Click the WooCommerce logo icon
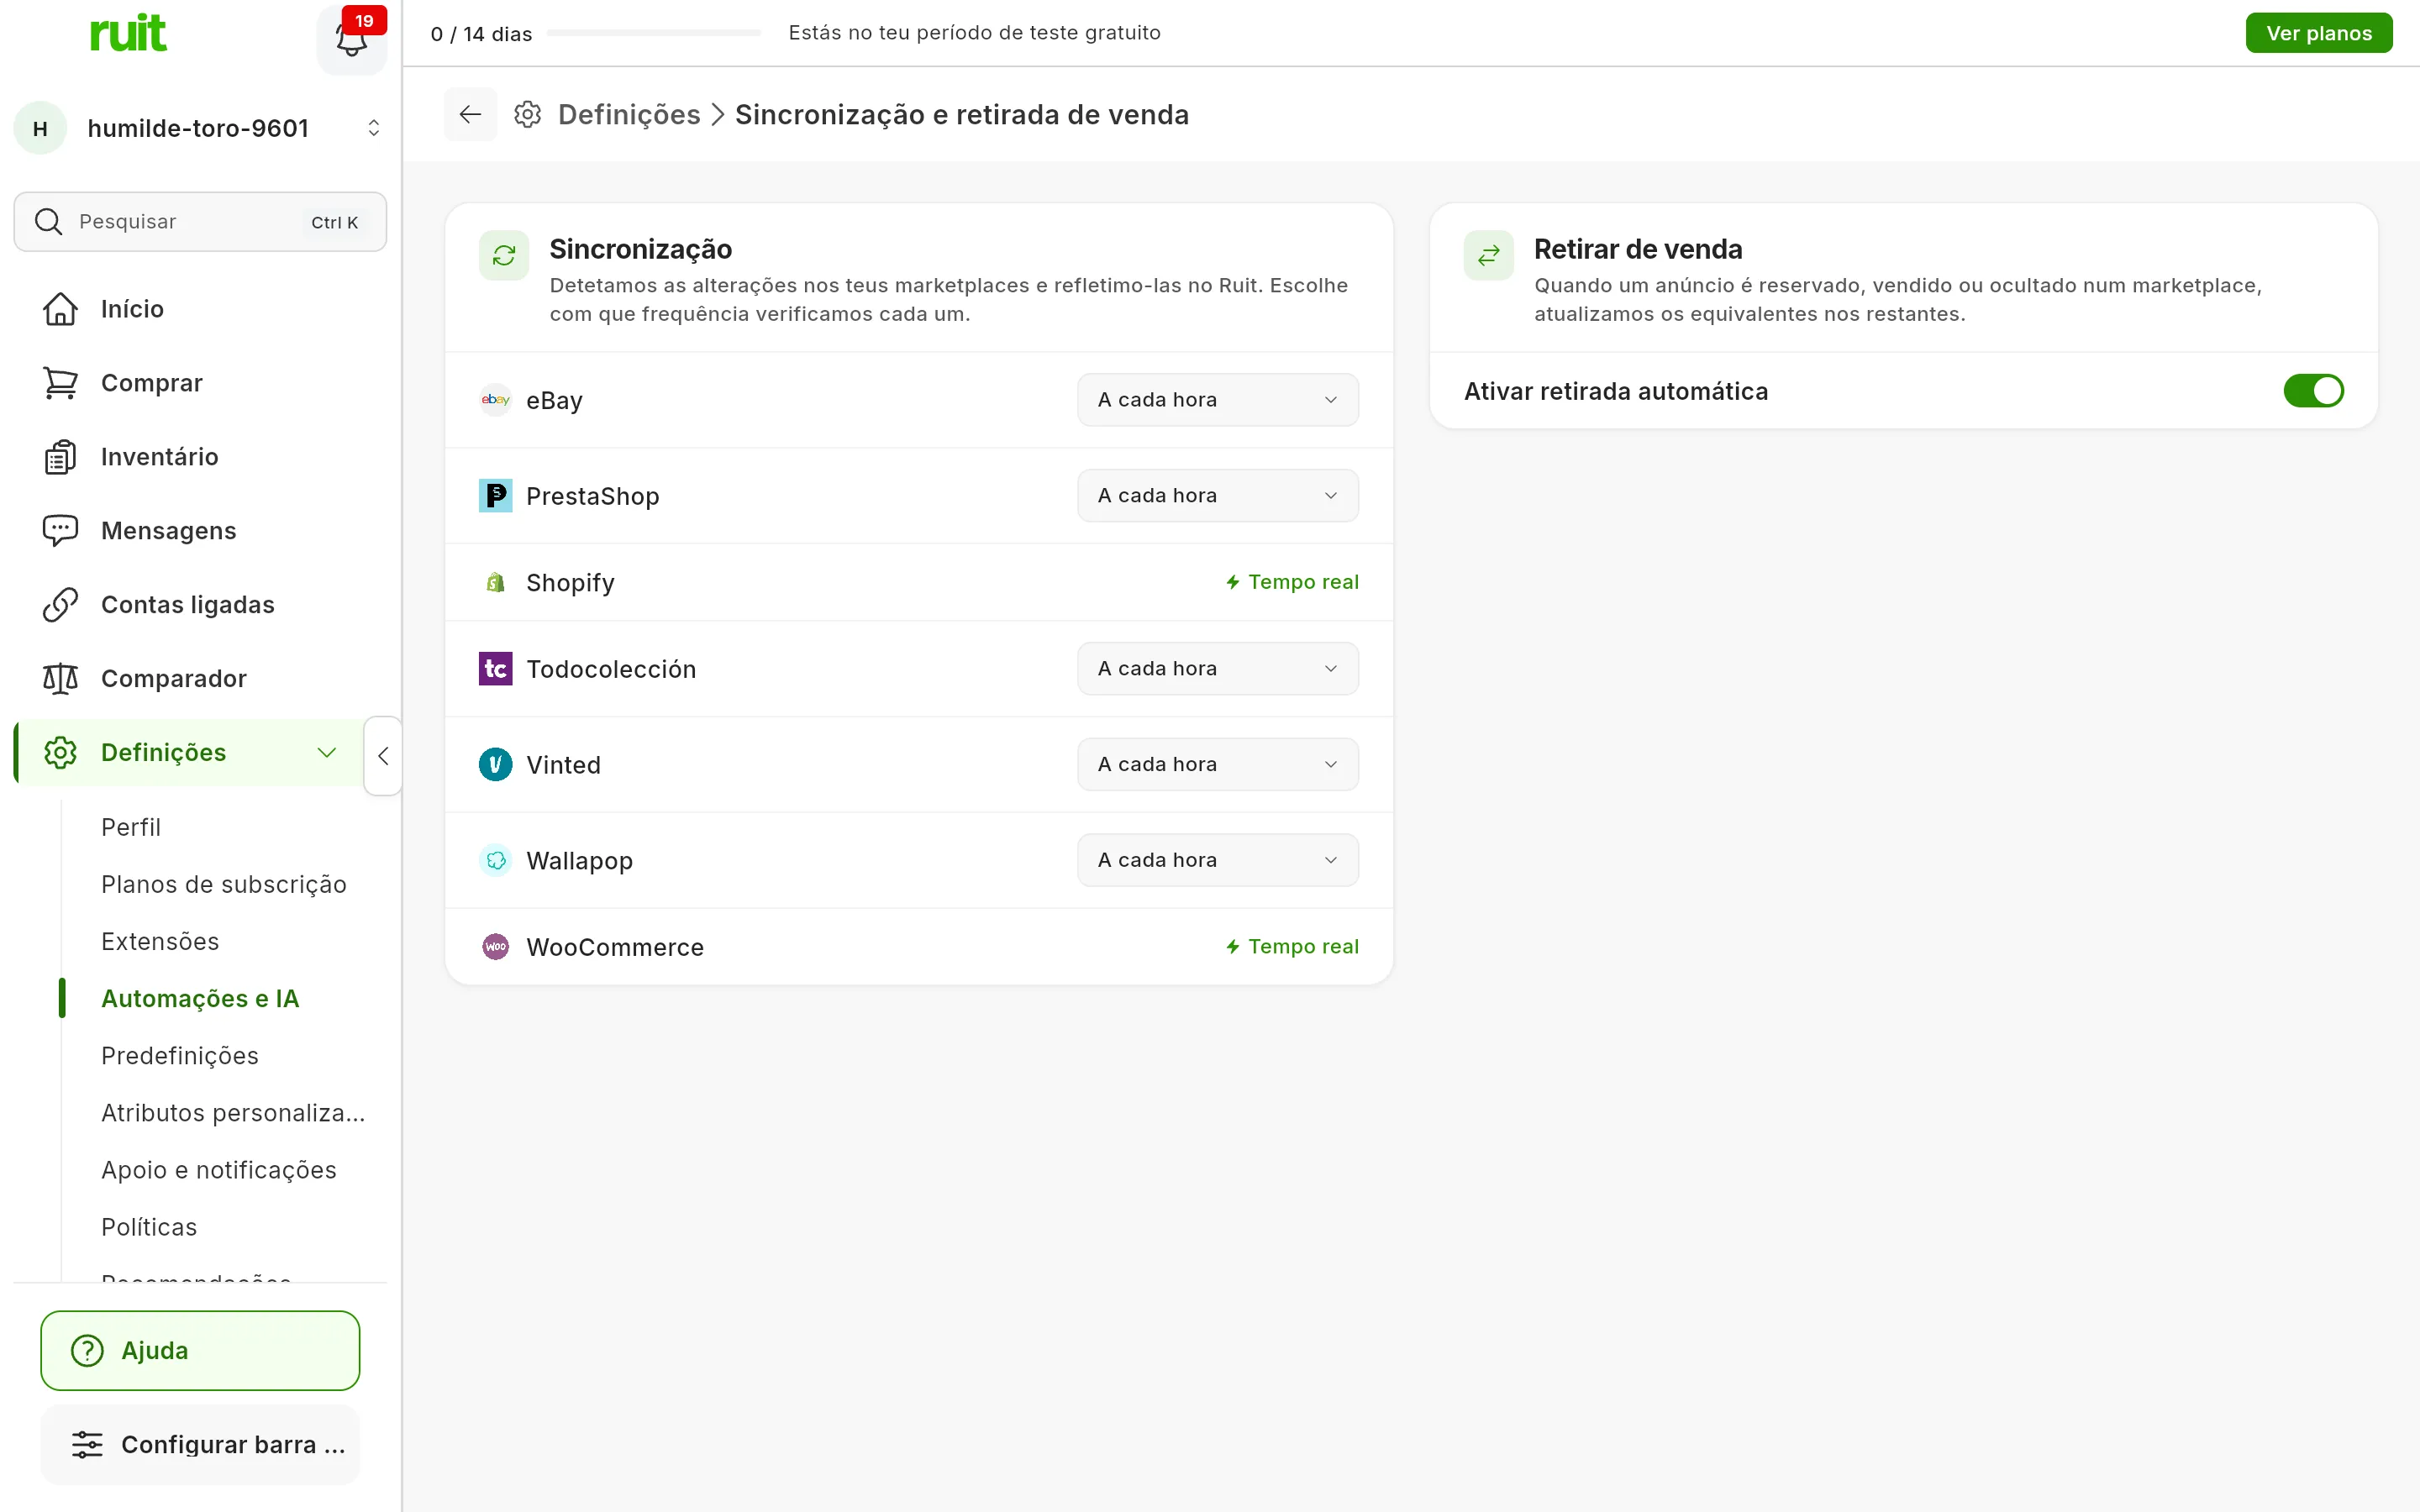This screenshot has height=1512, width=2420. point(496,947)
